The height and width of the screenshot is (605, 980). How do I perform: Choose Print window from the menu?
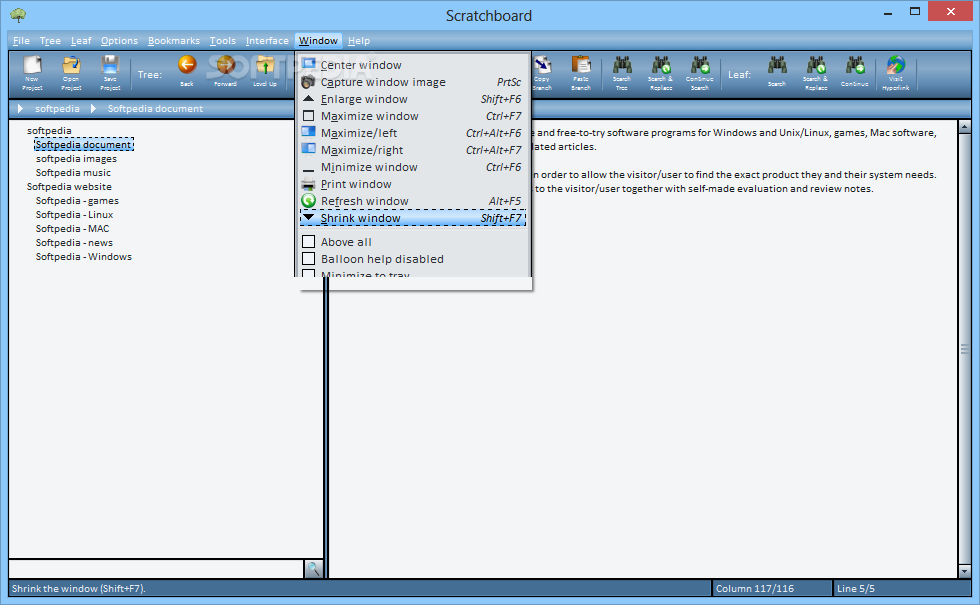pos(413,184)
